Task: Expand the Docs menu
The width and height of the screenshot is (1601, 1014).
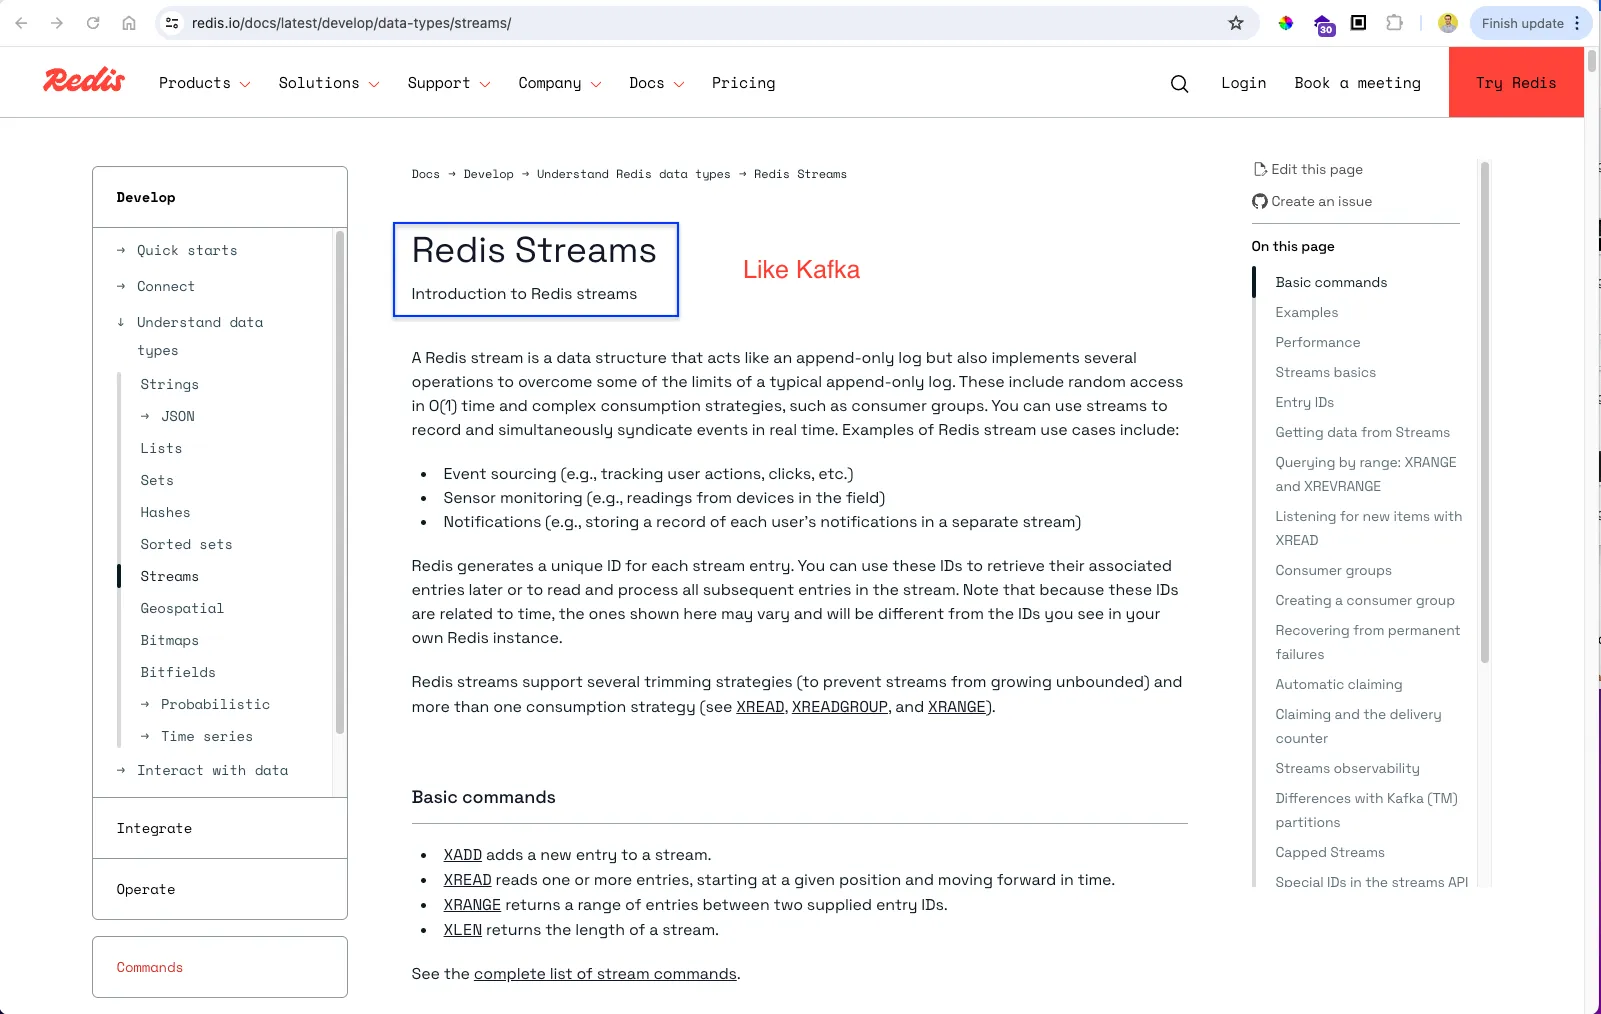Action: pyautogui.click(x=657, y=83)
